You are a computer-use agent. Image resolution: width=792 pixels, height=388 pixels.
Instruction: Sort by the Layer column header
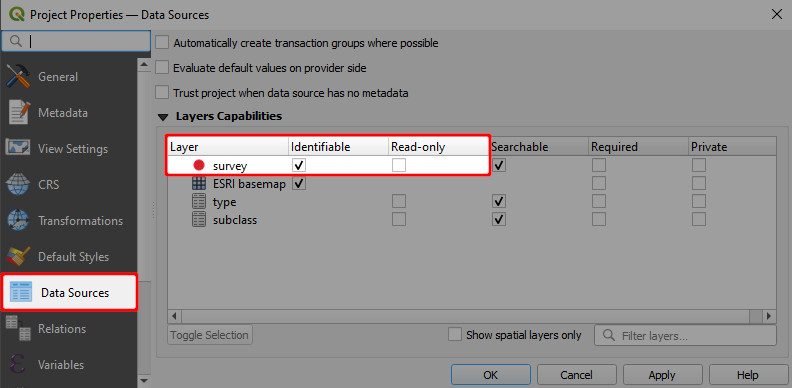click(x=228, y=147)
